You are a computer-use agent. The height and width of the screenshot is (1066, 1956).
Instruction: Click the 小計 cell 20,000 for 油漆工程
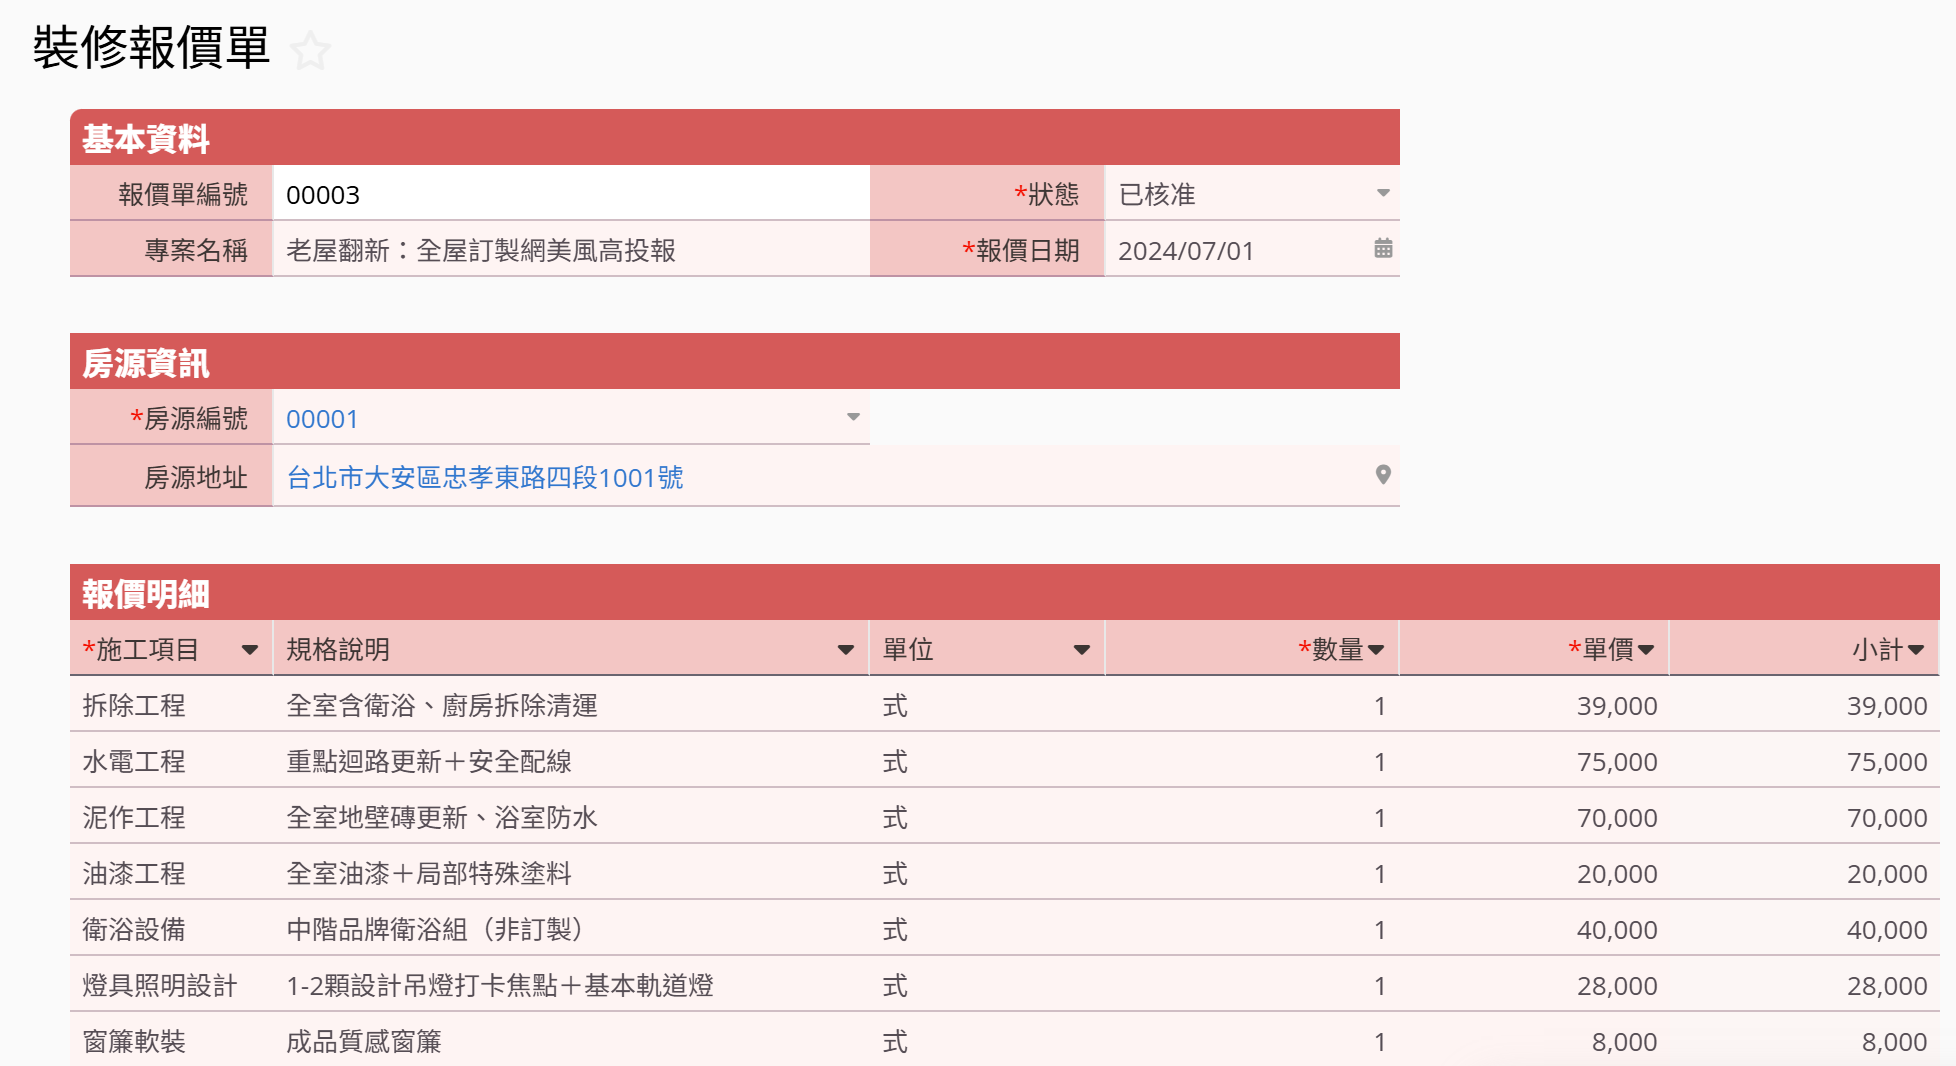click(x=1804, y=873)
